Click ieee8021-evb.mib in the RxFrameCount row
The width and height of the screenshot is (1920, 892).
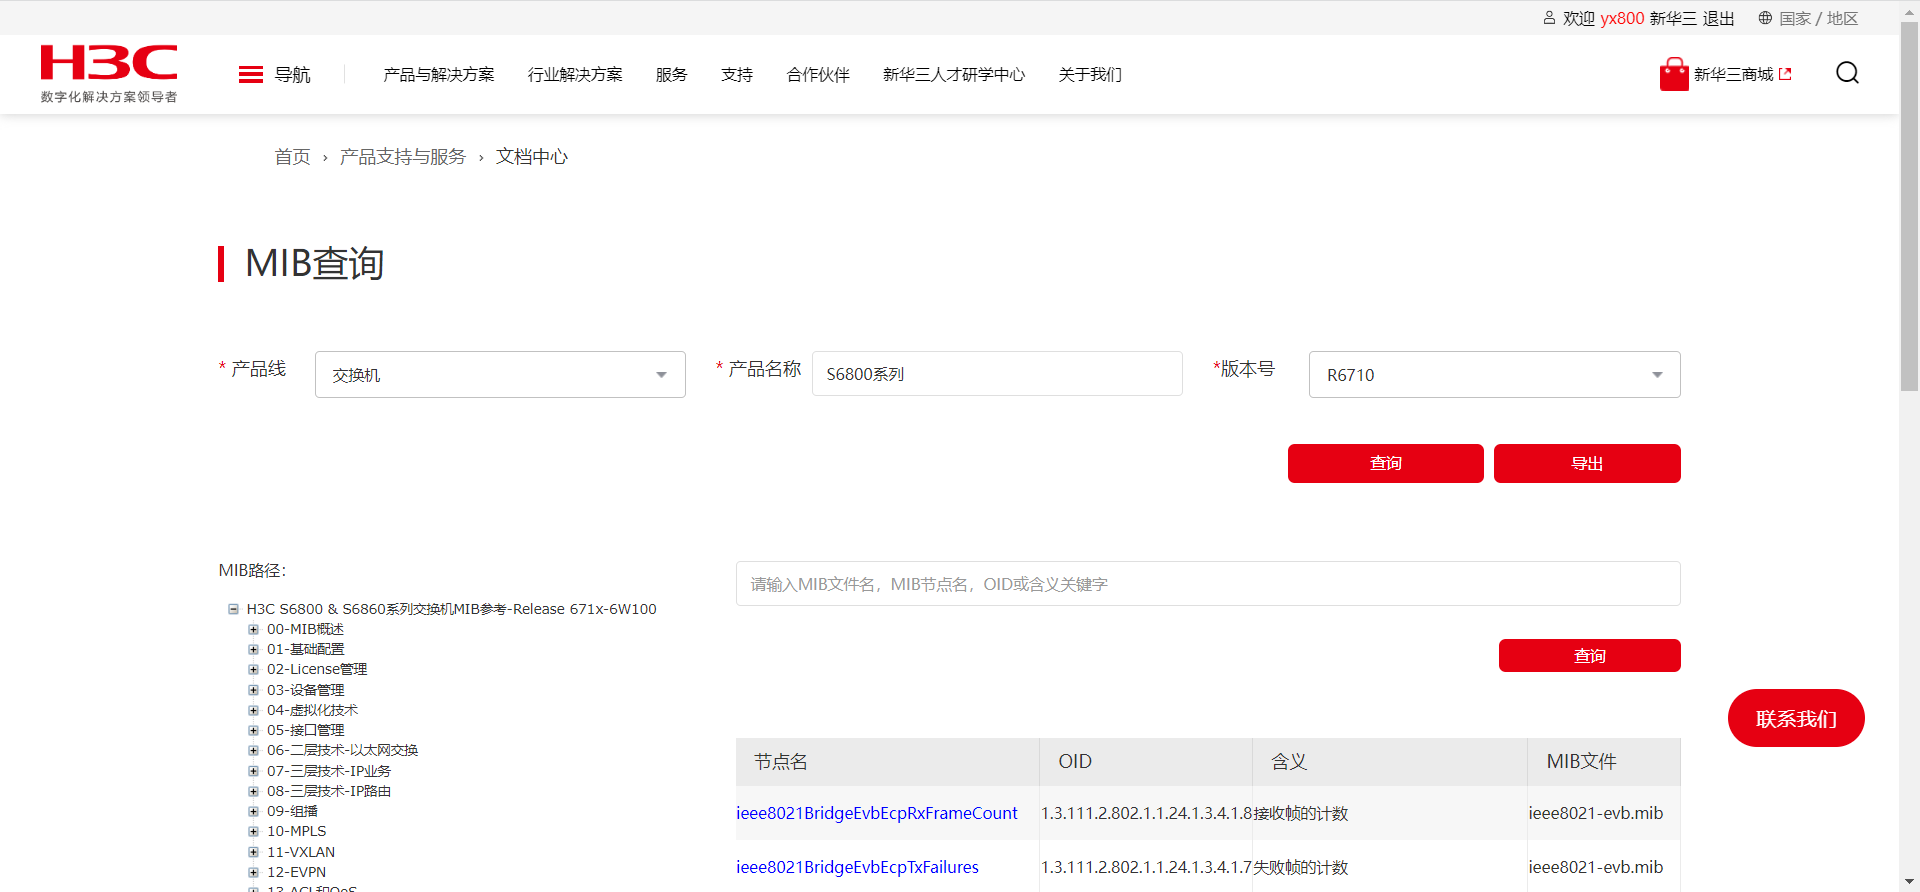(x=1596, y=813)
